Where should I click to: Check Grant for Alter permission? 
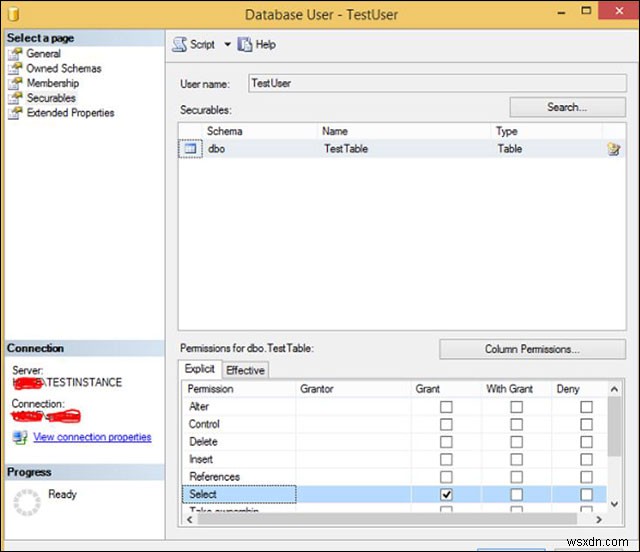coord(446,407)
